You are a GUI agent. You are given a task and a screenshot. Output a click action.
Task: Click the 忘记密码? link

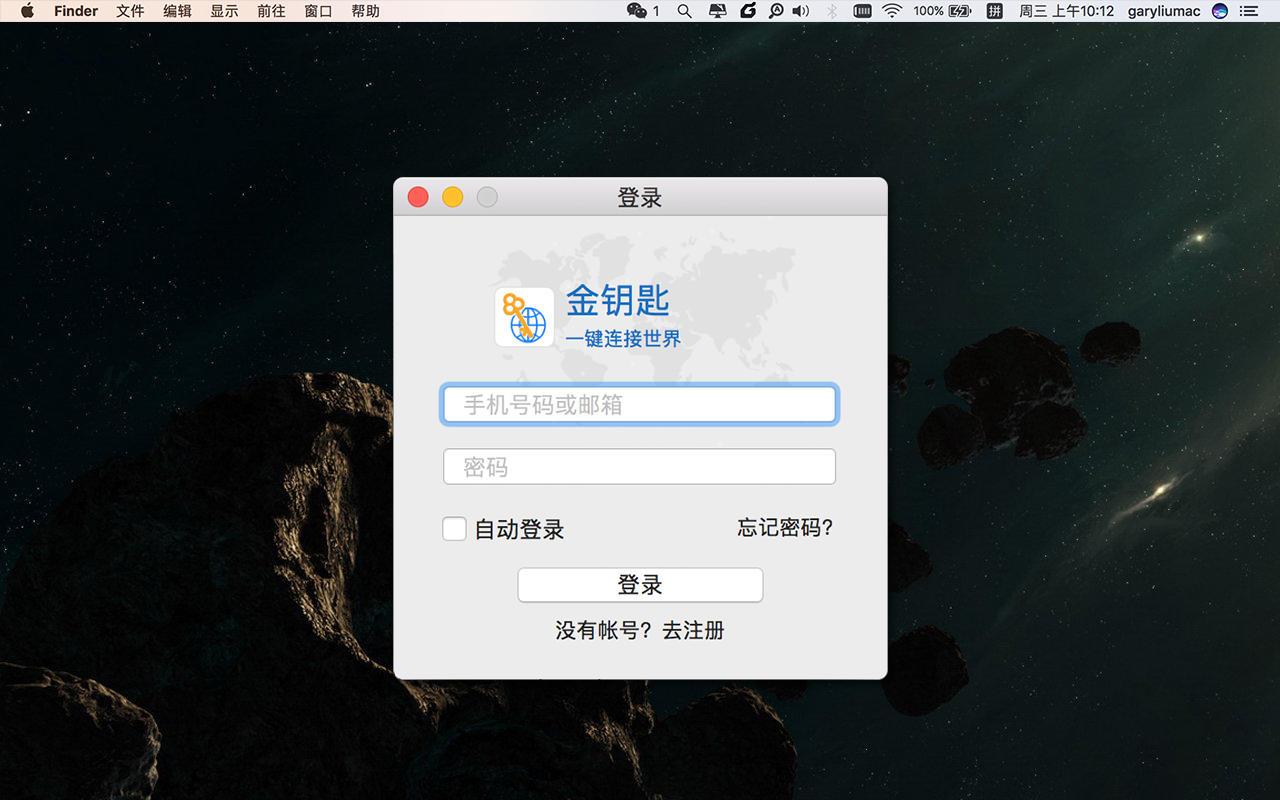pos(785,528)
